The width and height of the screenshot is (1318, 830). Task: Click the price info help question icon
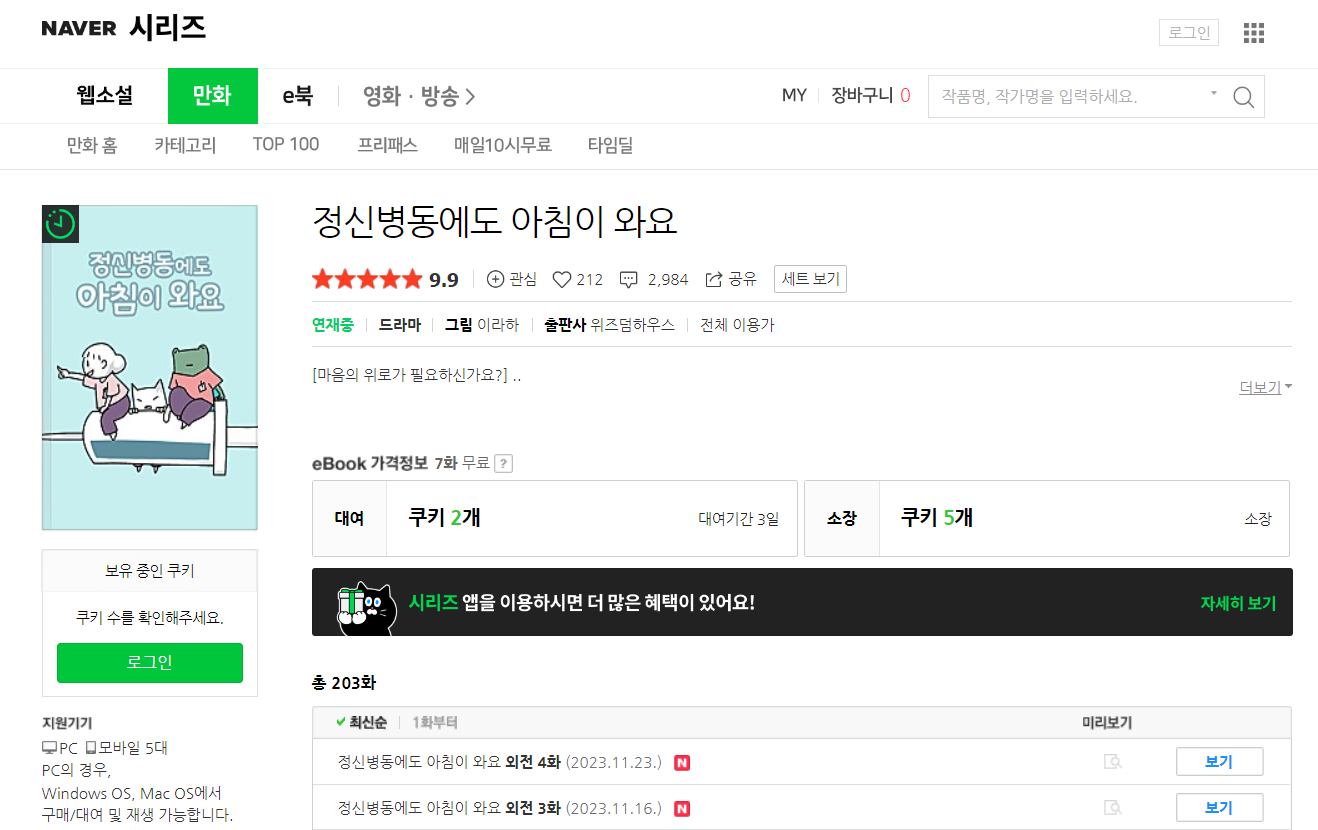(504, 463)
